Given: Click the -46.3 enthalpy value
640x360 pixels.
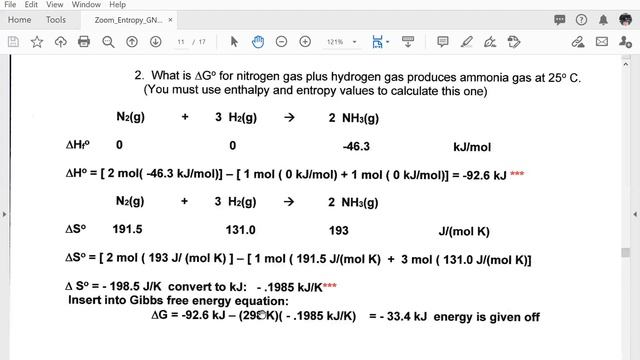Looking at the screenshot, I should (x=356, y=147).
